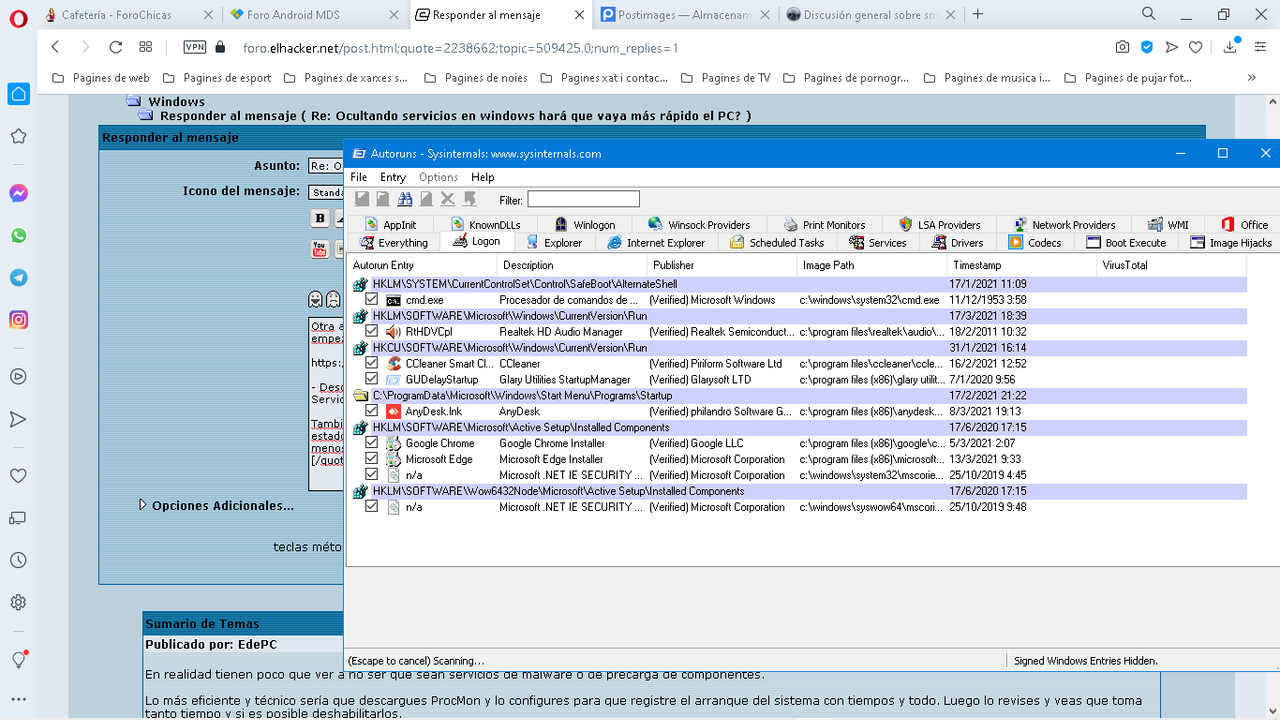Open WhatsApp in the Opera sidebar
Screen dimensions: 1280x720
pyautogui.click(x=18, y=236)
